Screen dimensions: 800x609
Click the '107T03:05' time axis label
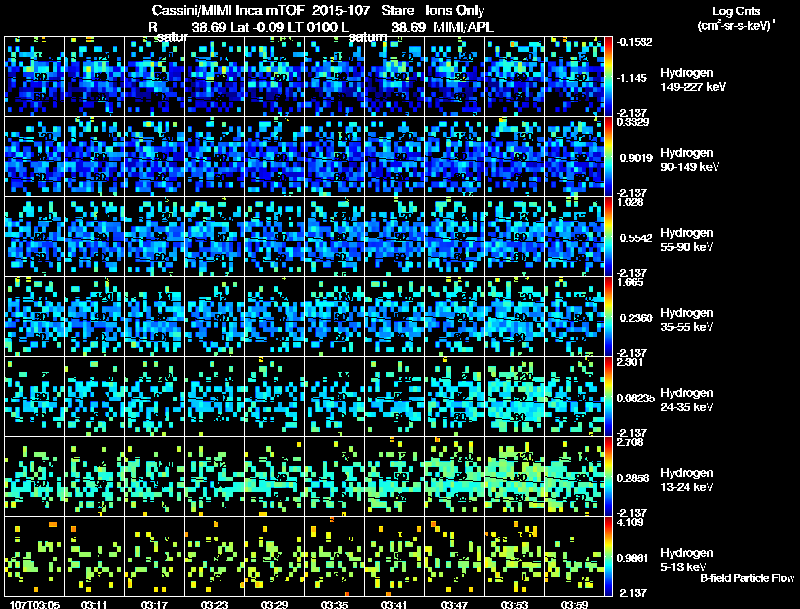35,605
